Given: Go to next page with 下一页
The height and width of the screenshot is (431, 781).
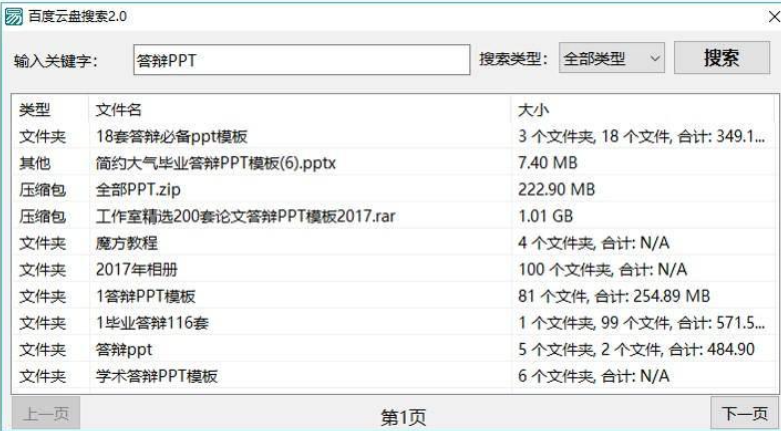Looking at the screenshot, I should tap(745, 414).
